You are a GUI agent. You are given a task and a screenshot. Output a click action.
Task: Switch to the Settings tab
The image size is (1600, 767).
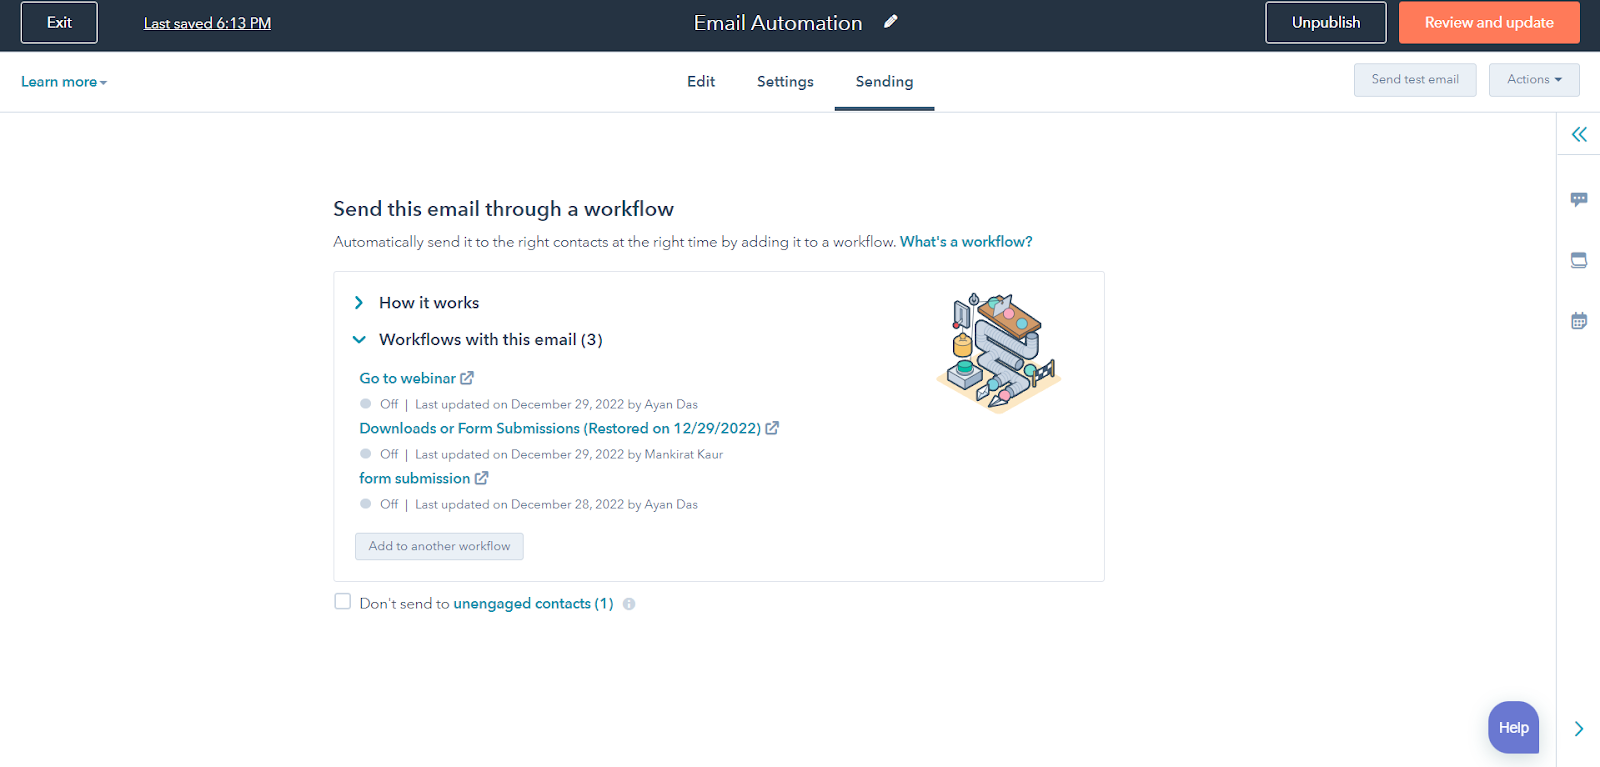784,81
